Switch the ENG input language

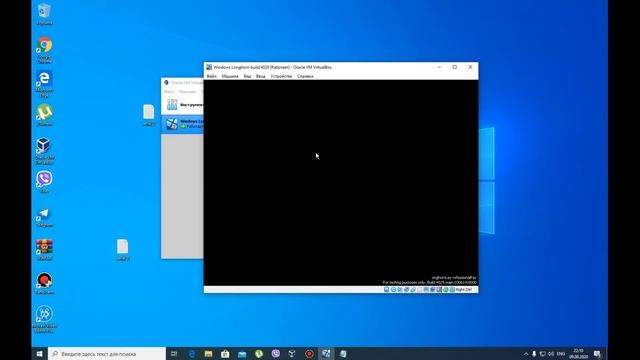[x=561, y=353]
